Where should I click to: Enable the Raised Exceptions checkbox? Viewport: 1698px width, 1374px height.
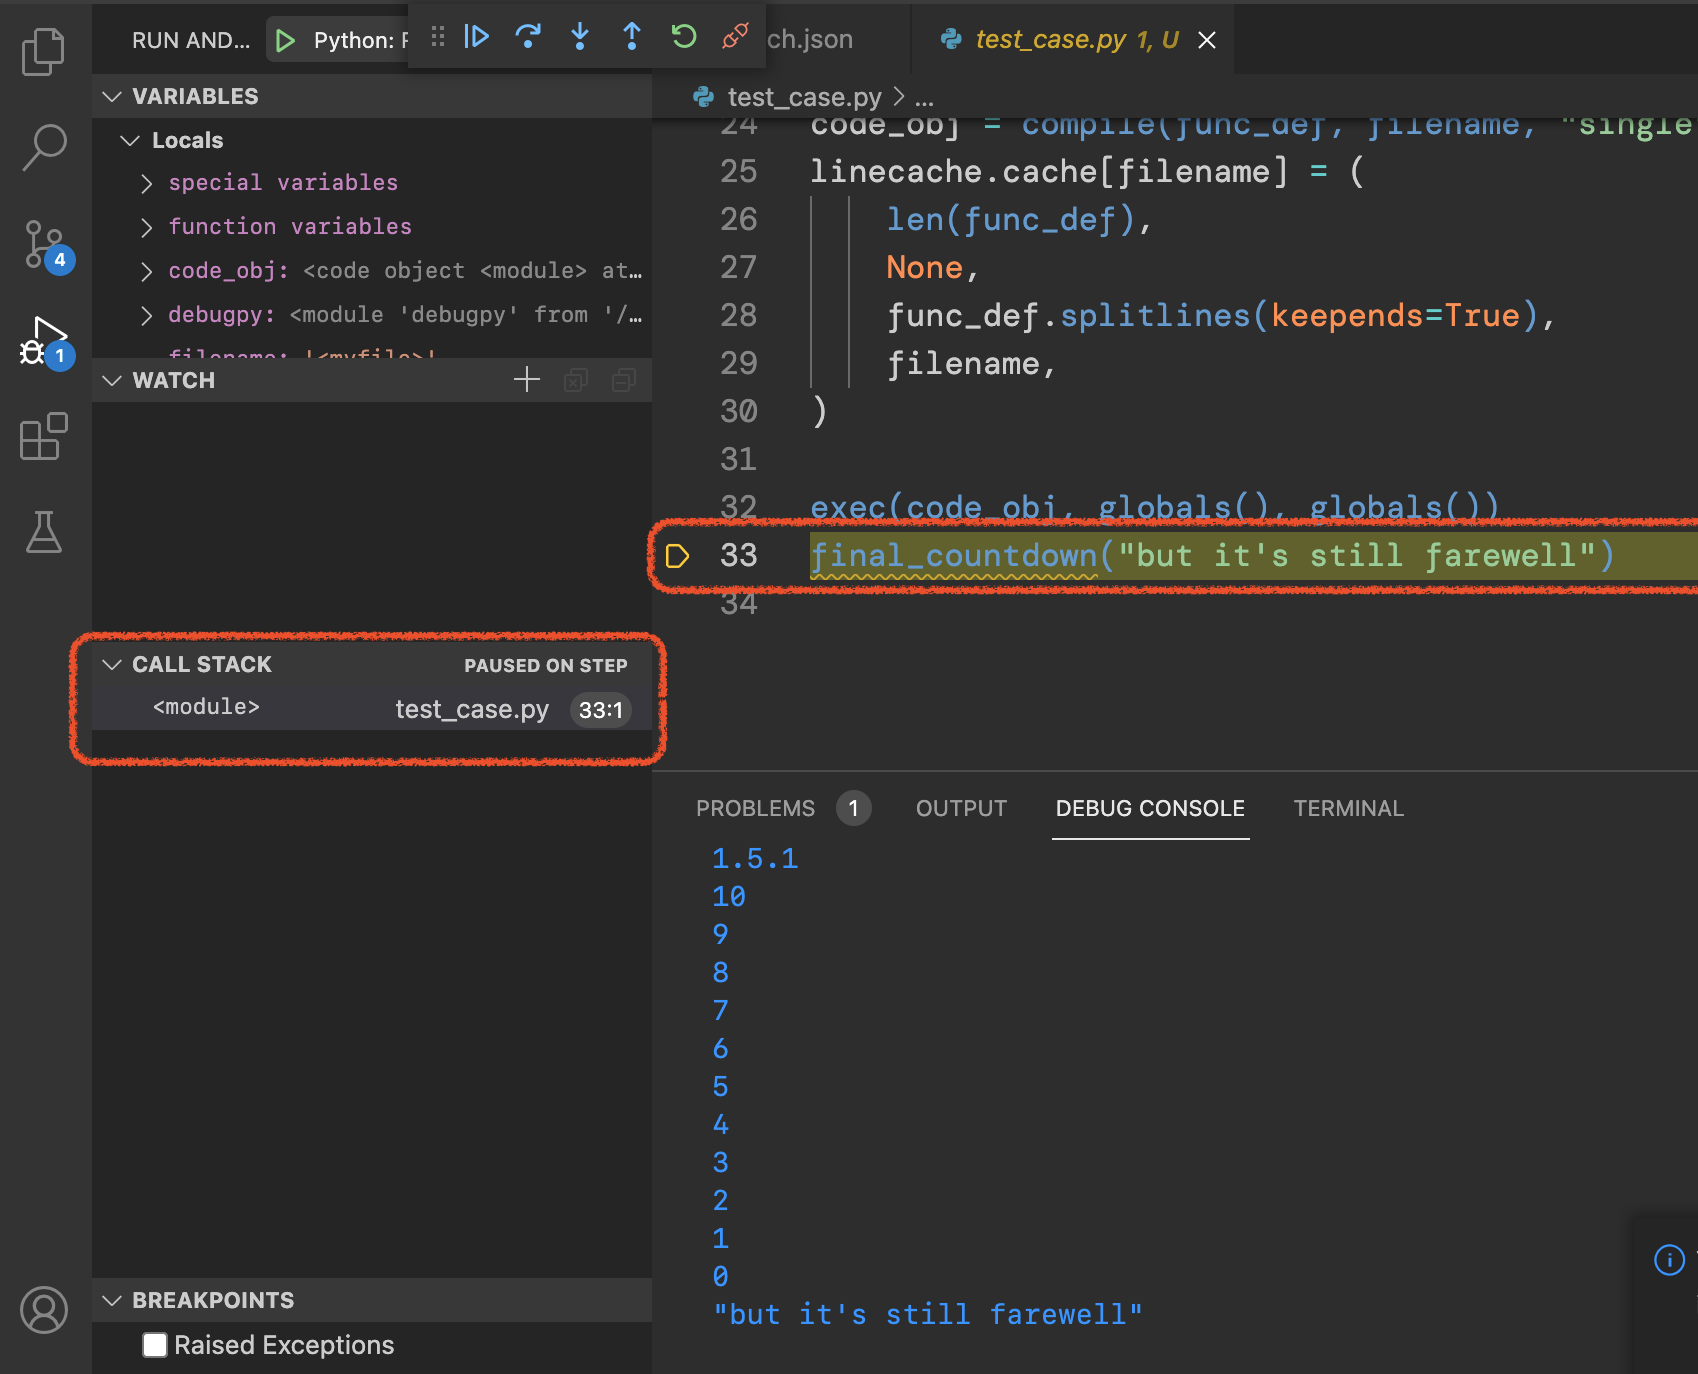coord(155,1345)
